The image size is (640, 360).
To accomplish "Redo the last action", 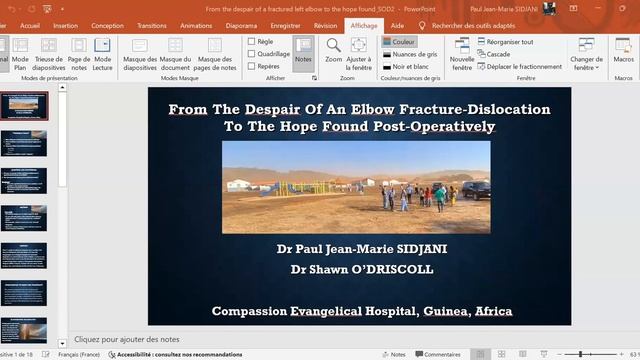I will tap(31, 9).
